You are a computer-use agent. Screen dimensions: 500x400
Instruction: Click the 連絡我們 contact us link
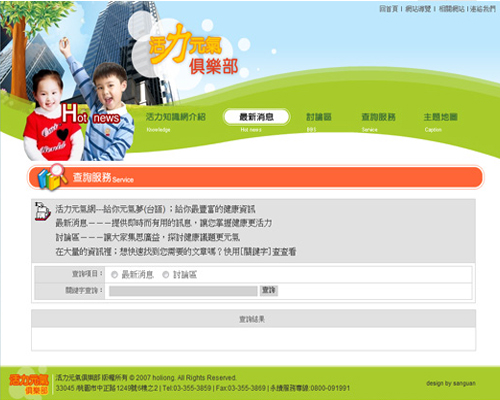click(x=483, y=9)
